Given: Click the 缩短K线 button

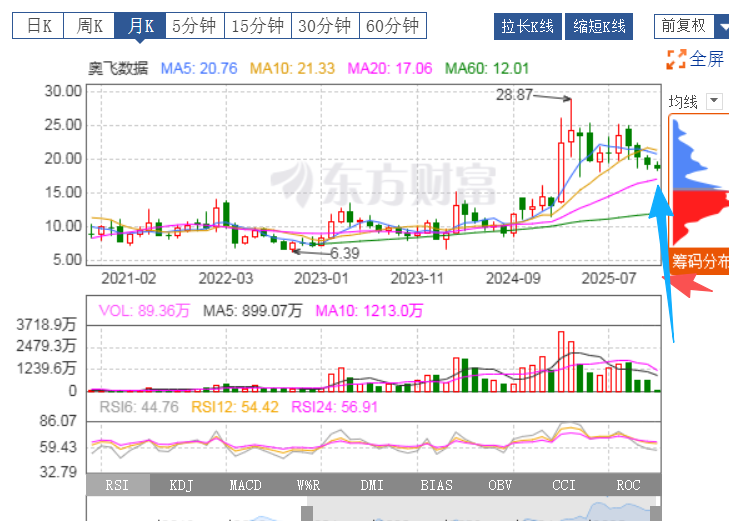Looking at the screenshot, I should click(x=599, y=26).
